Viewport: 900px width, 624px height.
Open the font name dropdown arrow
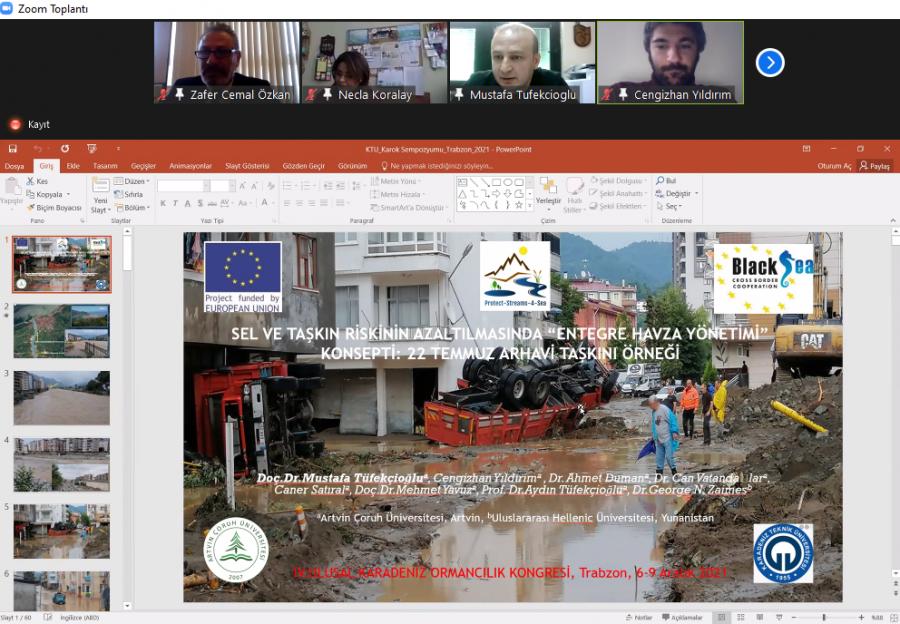coord(206,185)
